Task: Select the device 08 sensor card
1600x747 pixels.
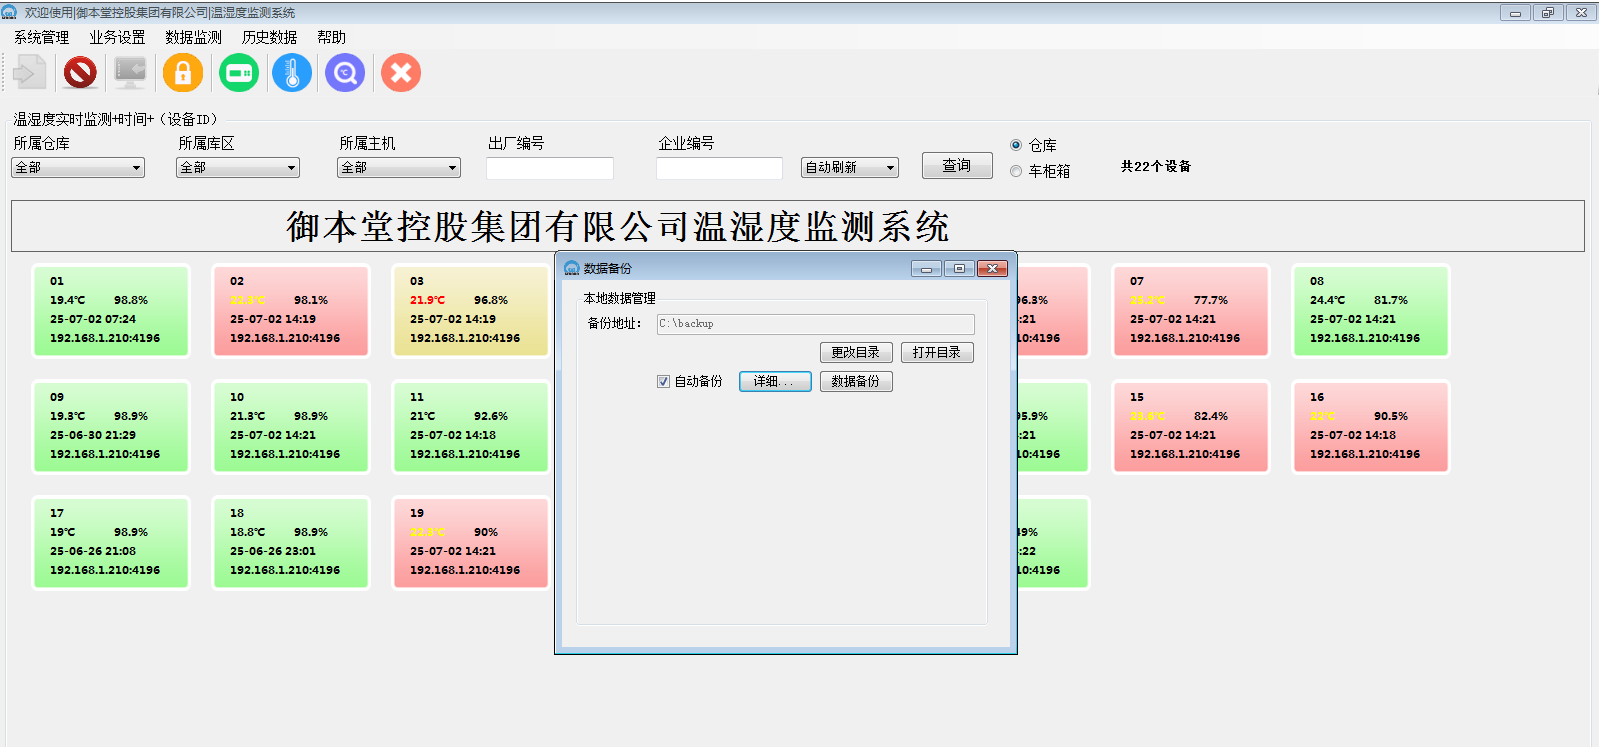Action: [1370, 310]
